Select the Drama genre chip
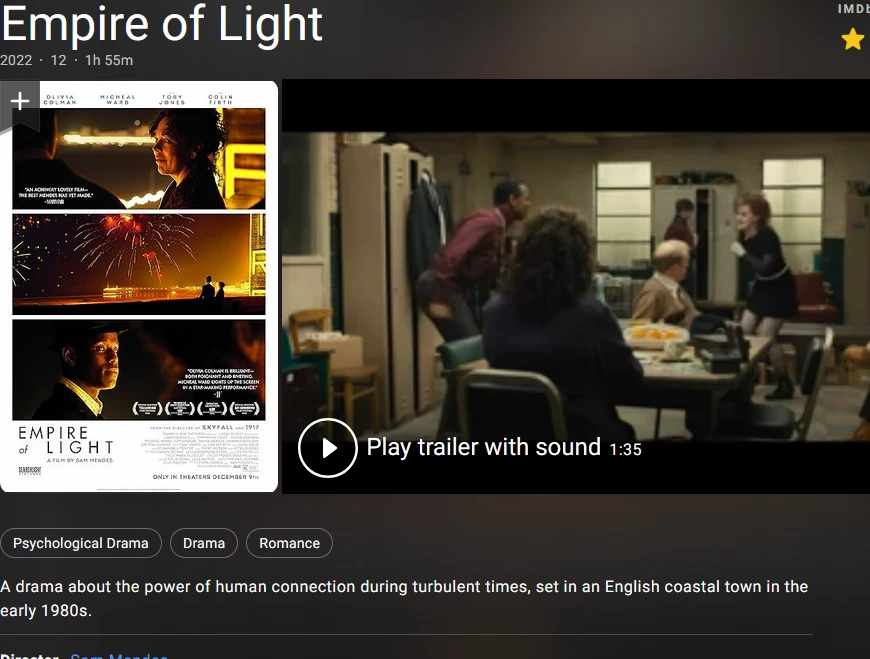The image size is (870, 659). tap(204, 543)
